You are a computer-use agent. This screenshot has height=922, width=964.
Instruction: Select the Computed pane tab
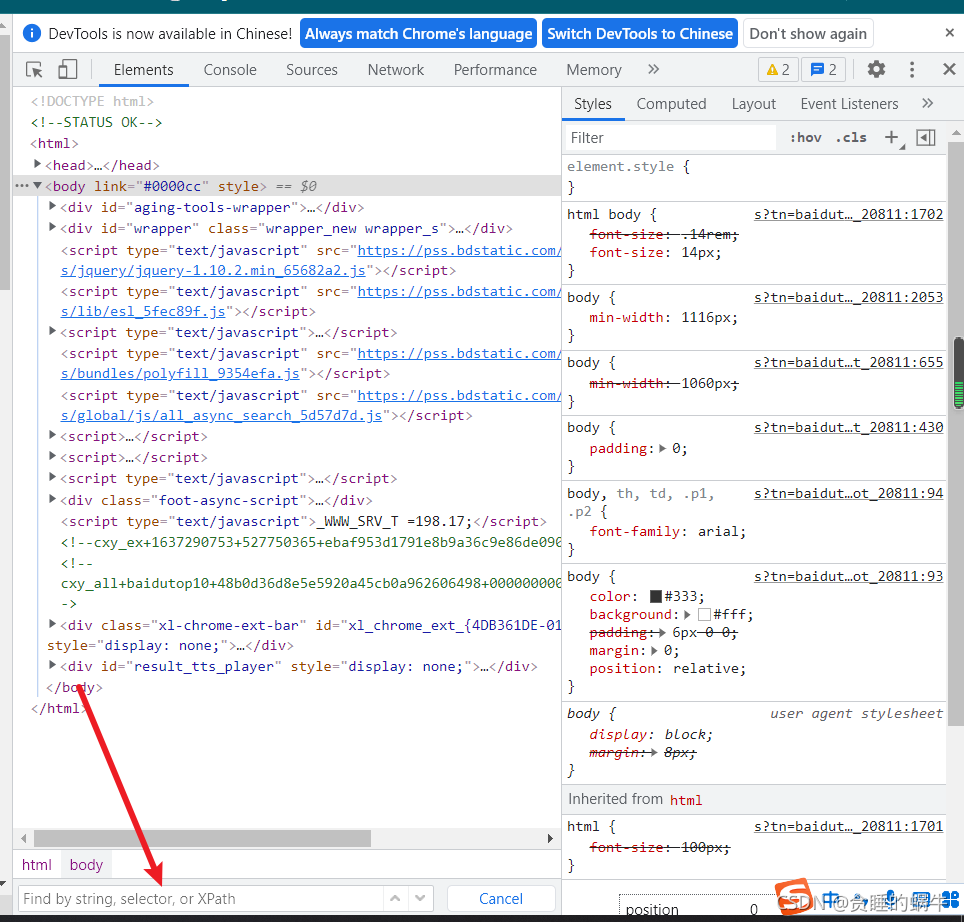[671, 104]
